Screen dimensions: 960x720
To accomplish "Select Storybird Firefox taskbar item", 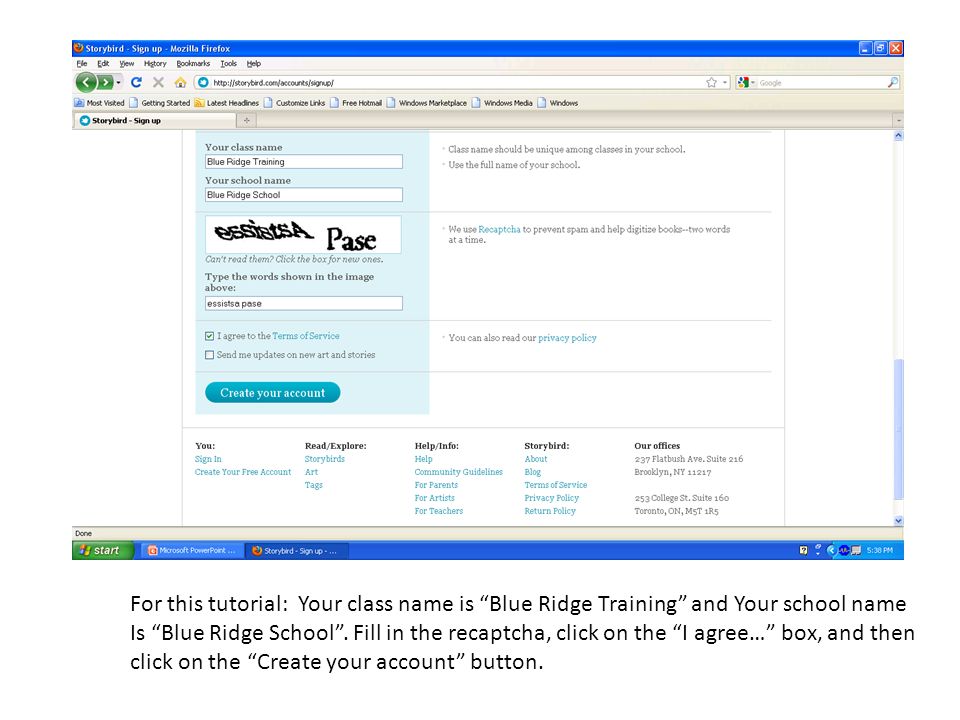I will tap(297, 550).
